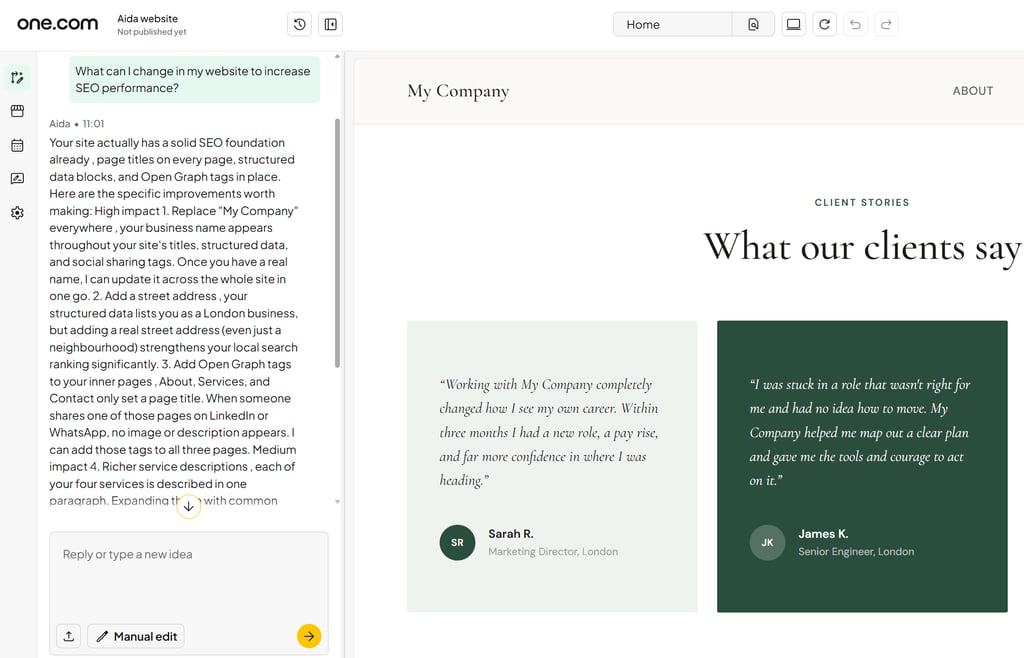This screenshot has height=658, width=1024.
Task: Switch to desktop preview device icon
Action: coord(793,25)
